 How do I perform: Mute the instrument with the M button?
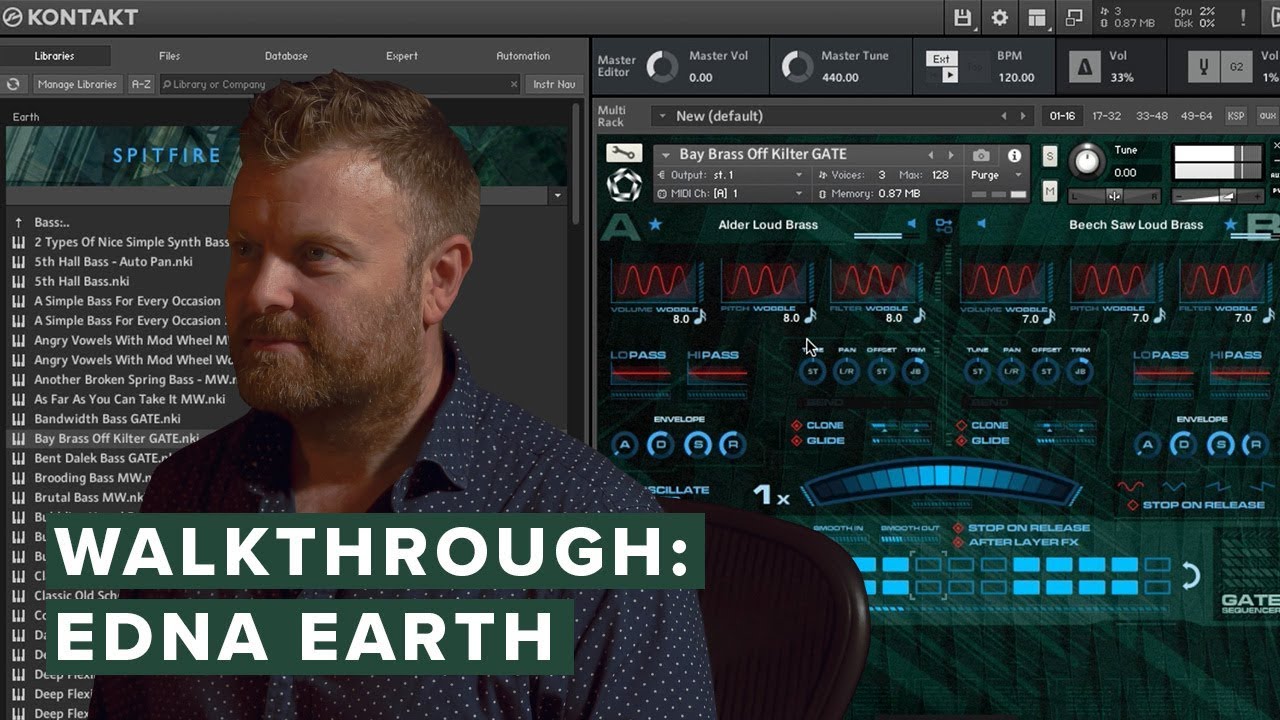1050,190
